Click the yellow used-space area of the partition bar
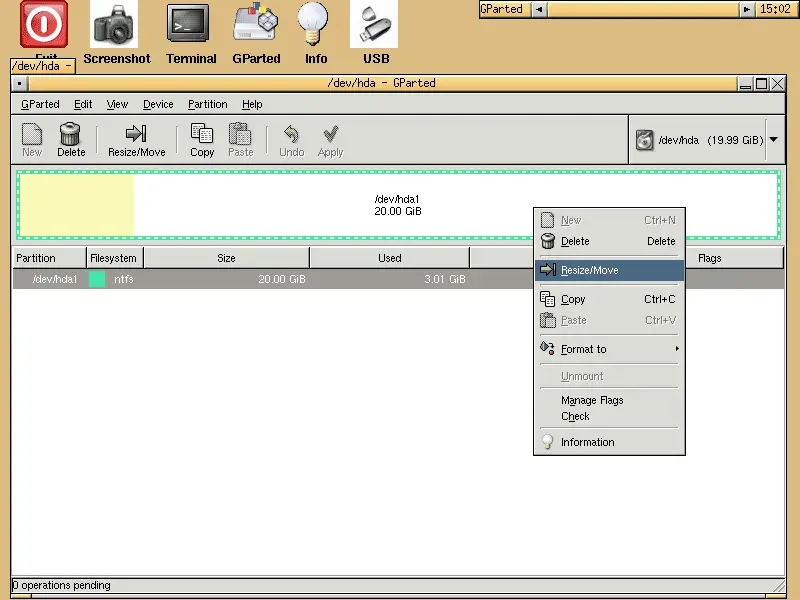800x600 pixels. pos(77,205)
